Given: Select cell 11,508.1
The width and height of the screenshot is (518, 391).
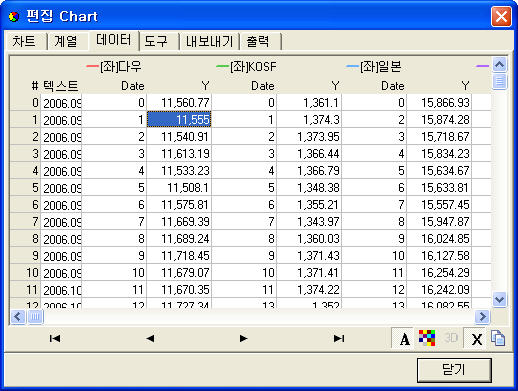Looking at the screenshot, I should click(x=179, y=187).
